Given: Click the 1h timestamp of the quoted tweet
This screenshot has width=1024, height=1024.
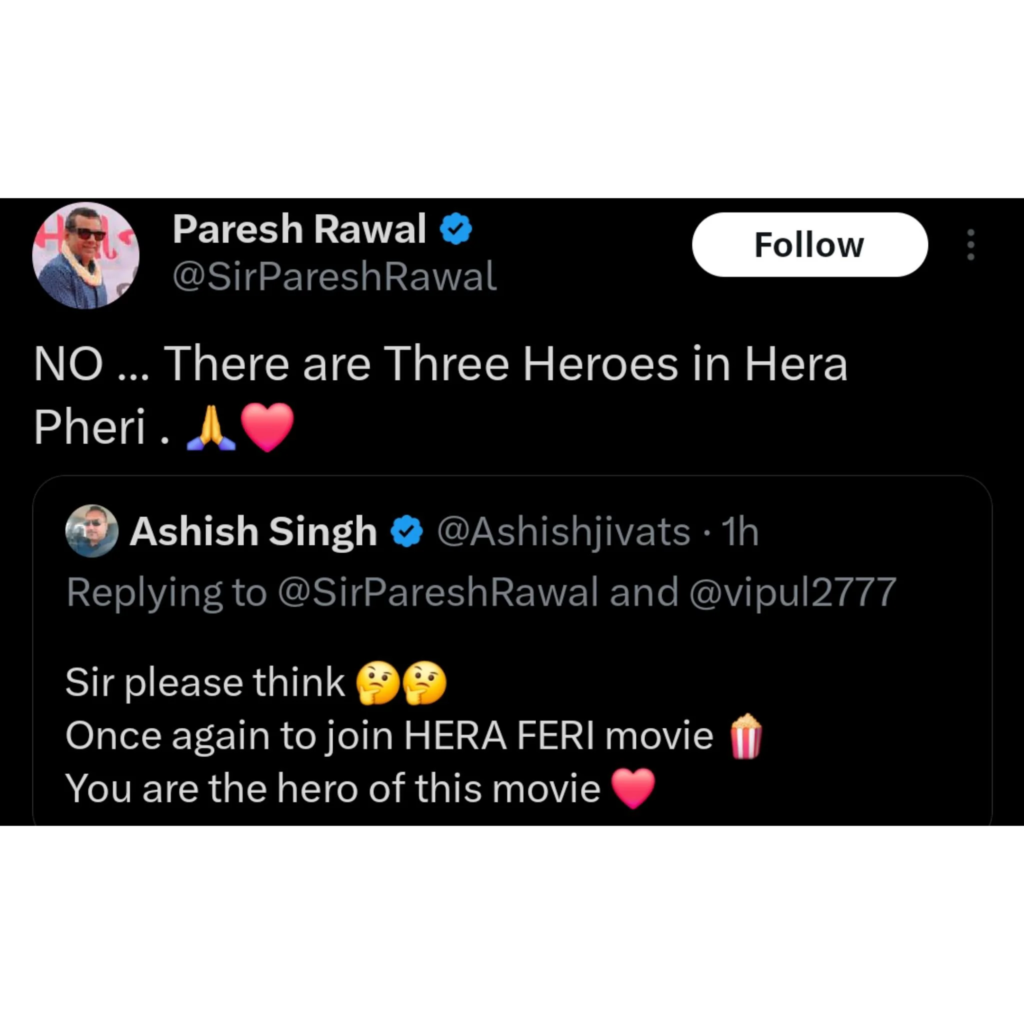Looking at the screenshot, I should tap(740, 532).
